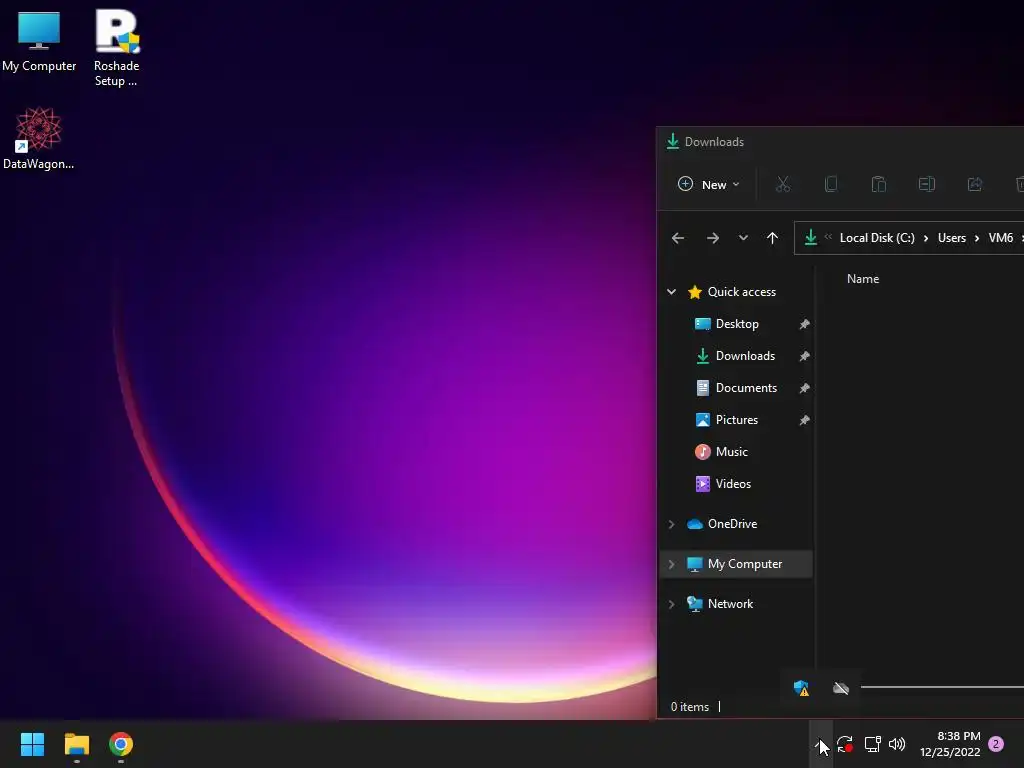Select Roshade Setup desktop icon
Image resolution: width=1024 pixels, height=768 pixels.
click(116, 47)
